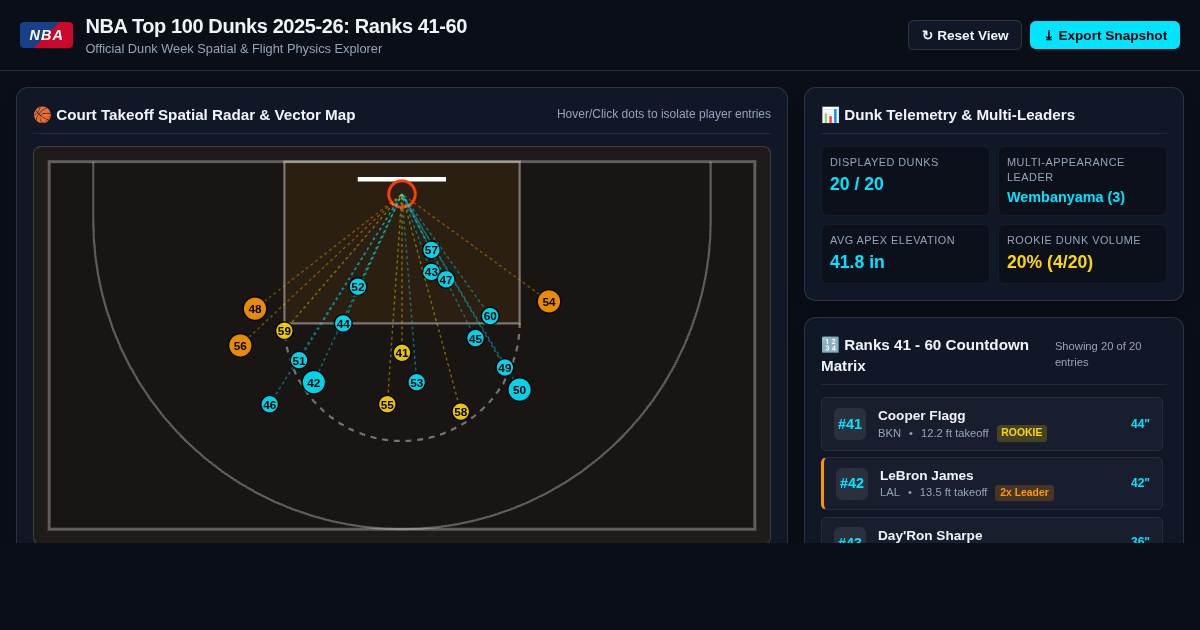Open the #43 Day'Ron Sharpe entry
Screen dimensions: 1200x630
click(x=992, y=531)
